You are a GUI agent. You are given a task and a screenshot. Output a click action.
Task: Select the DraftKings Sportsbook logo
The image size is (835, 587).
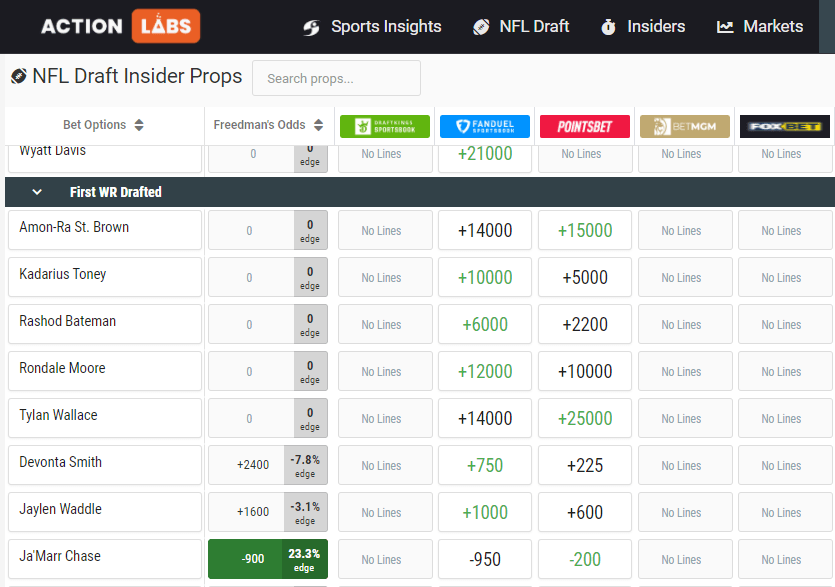(x=384, y=126)
